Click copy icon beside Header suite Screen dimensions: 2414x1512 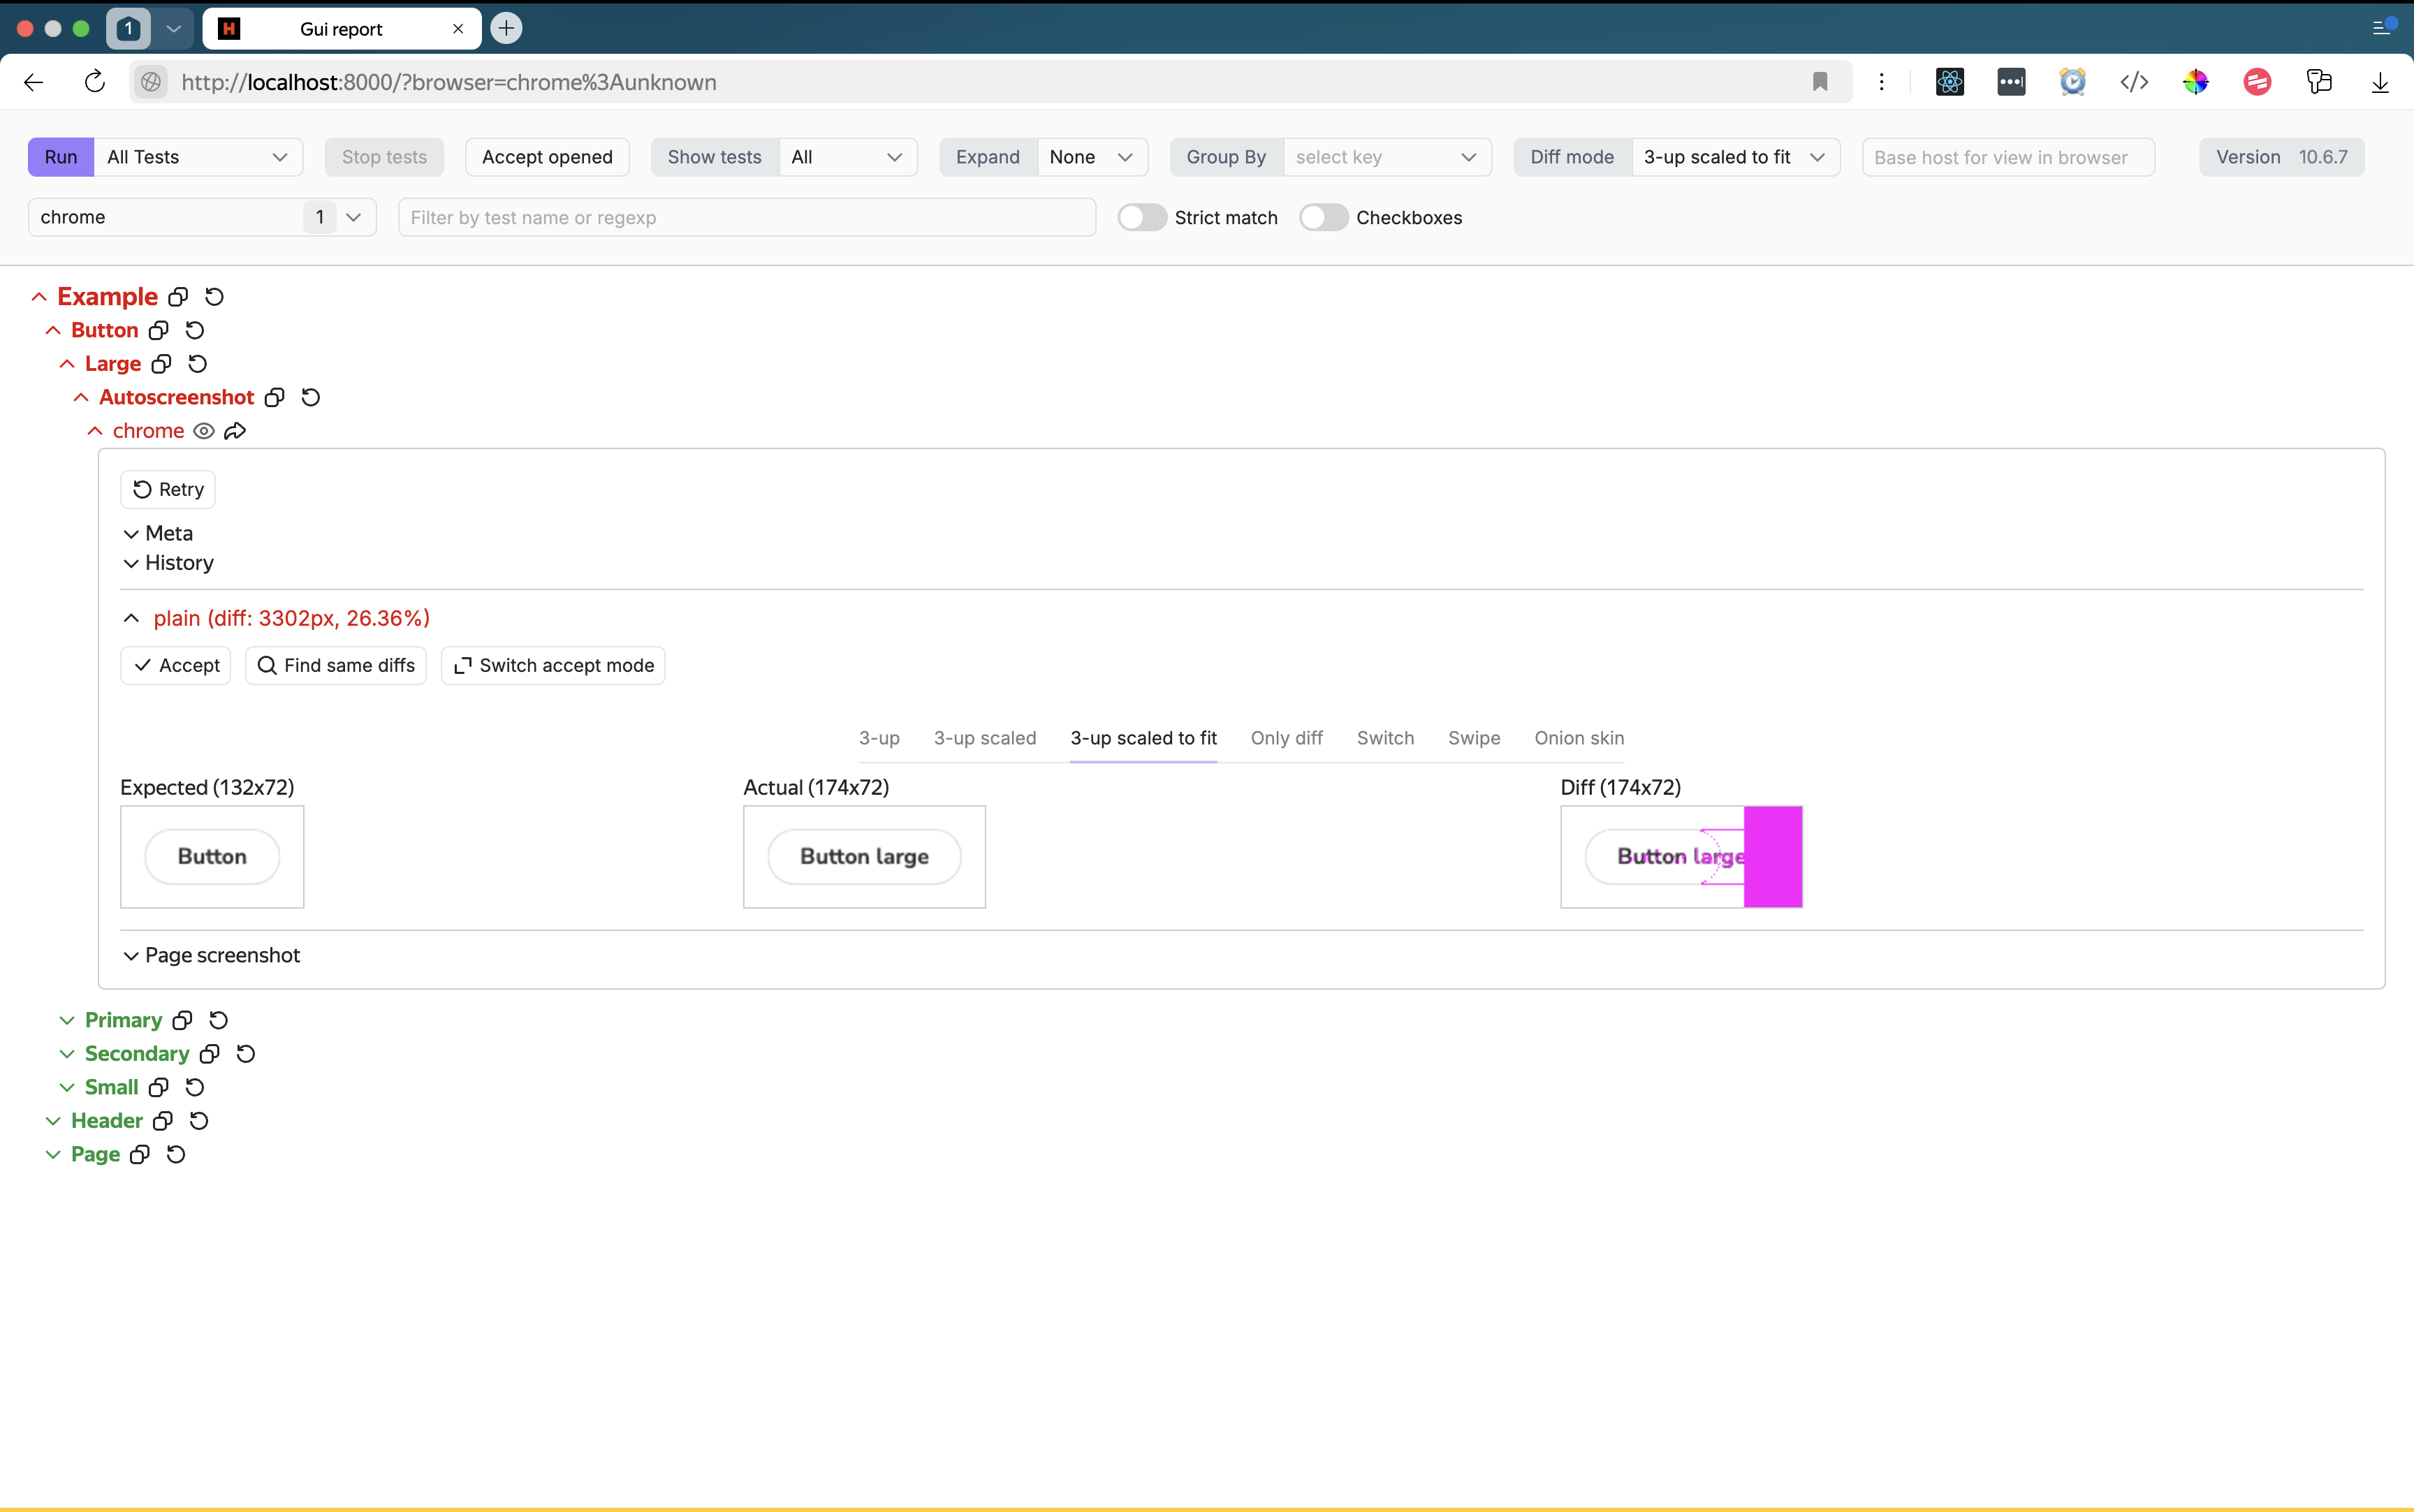[x=163, y=1121]
